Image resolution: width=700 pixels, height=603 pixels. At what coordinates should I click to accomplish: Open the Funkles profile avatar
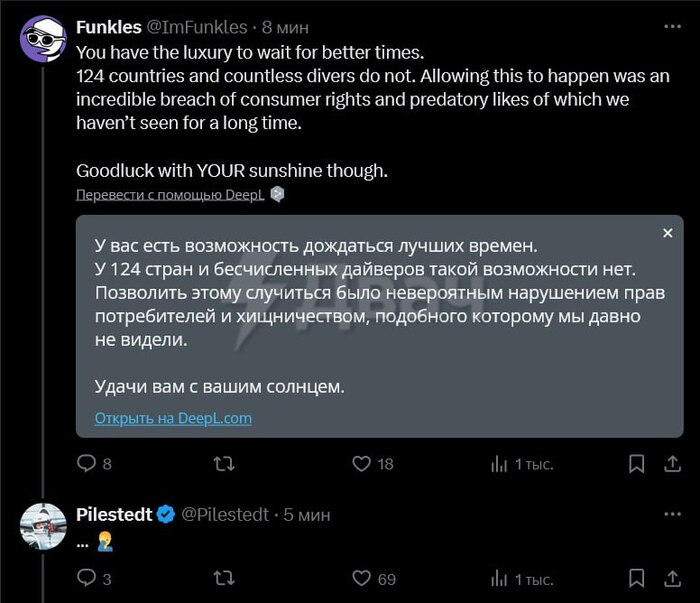(x=43, y=38)
